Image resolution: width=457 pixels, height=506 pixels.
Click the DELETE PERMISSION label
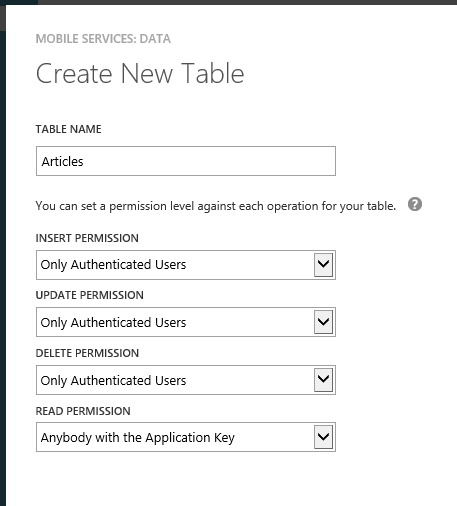87,353
